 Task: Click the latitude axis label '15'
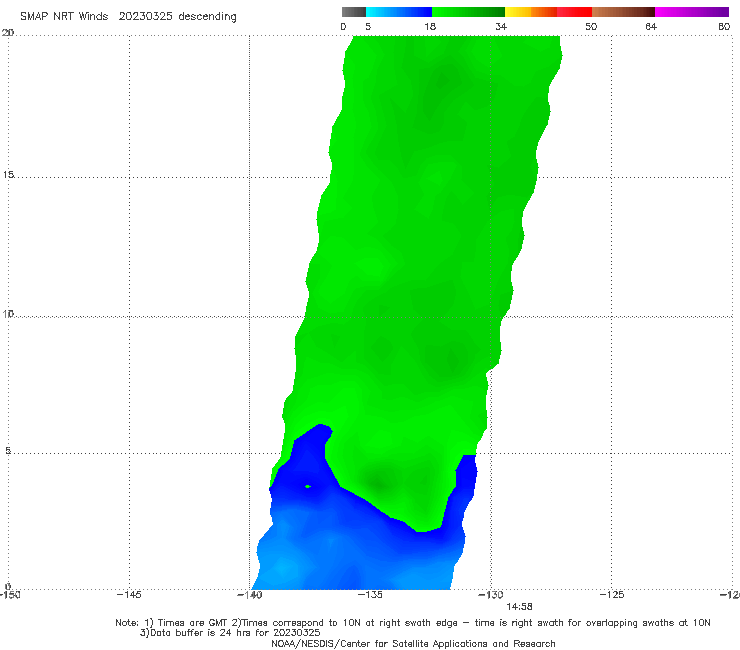[x=8, y=175]
